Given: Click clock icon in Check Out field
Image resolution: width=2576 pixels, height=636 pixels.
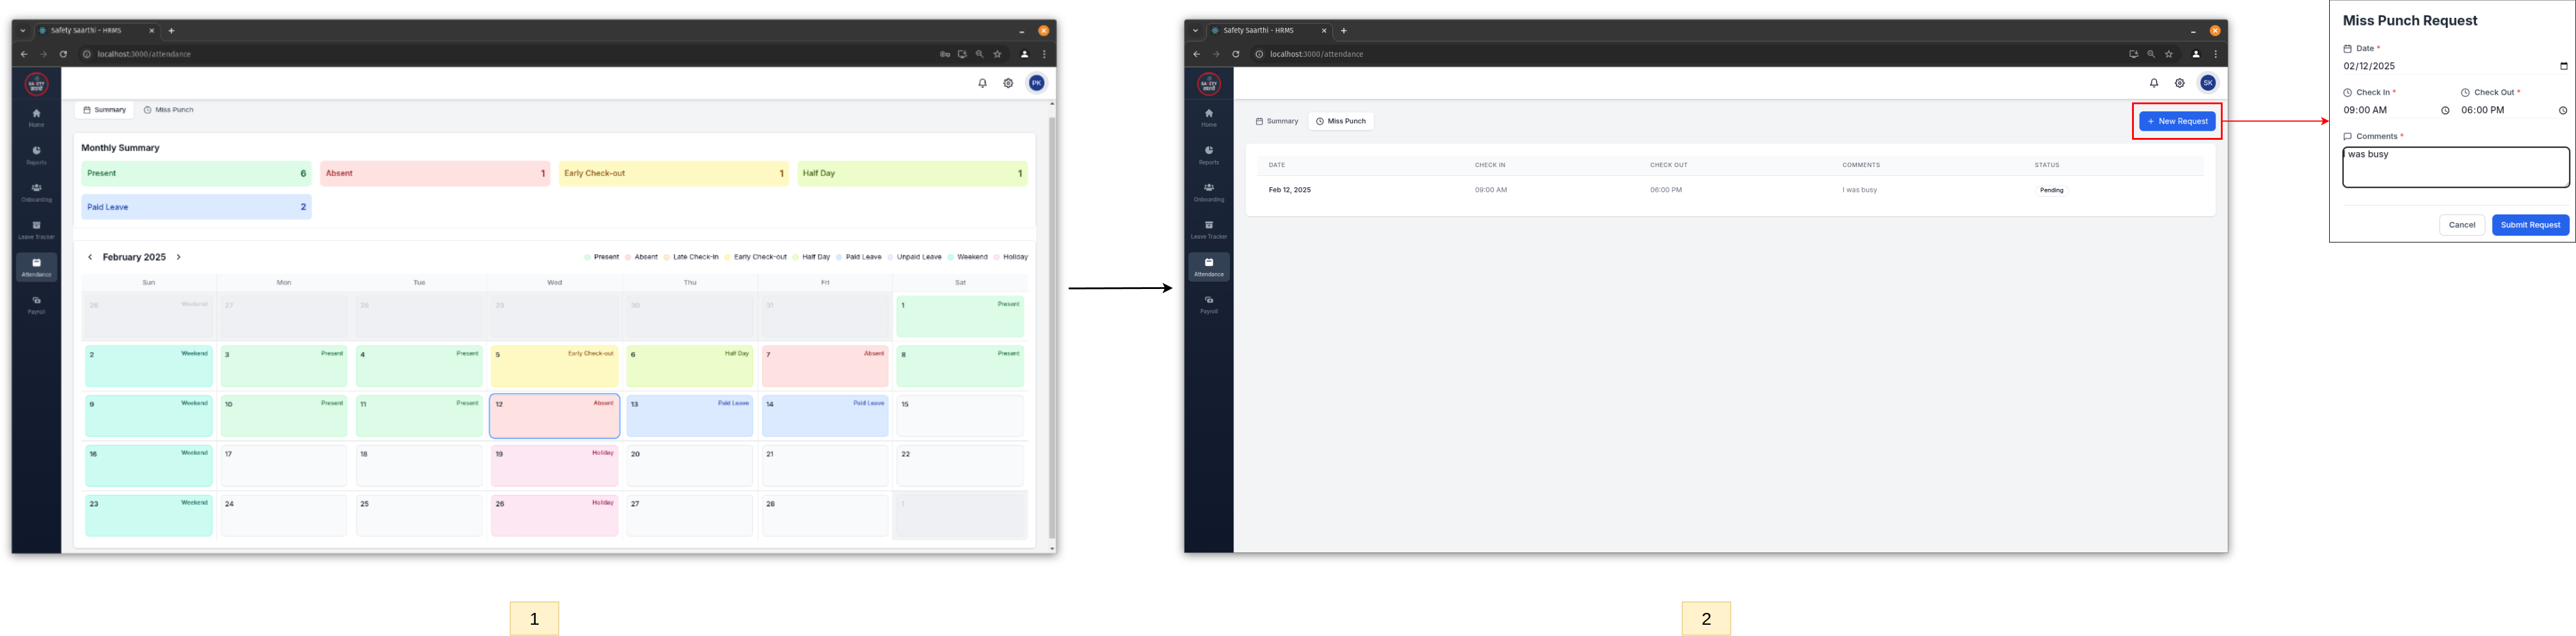Looking at the screenshot, I should pyautogui.click(x=2562, y=111).
